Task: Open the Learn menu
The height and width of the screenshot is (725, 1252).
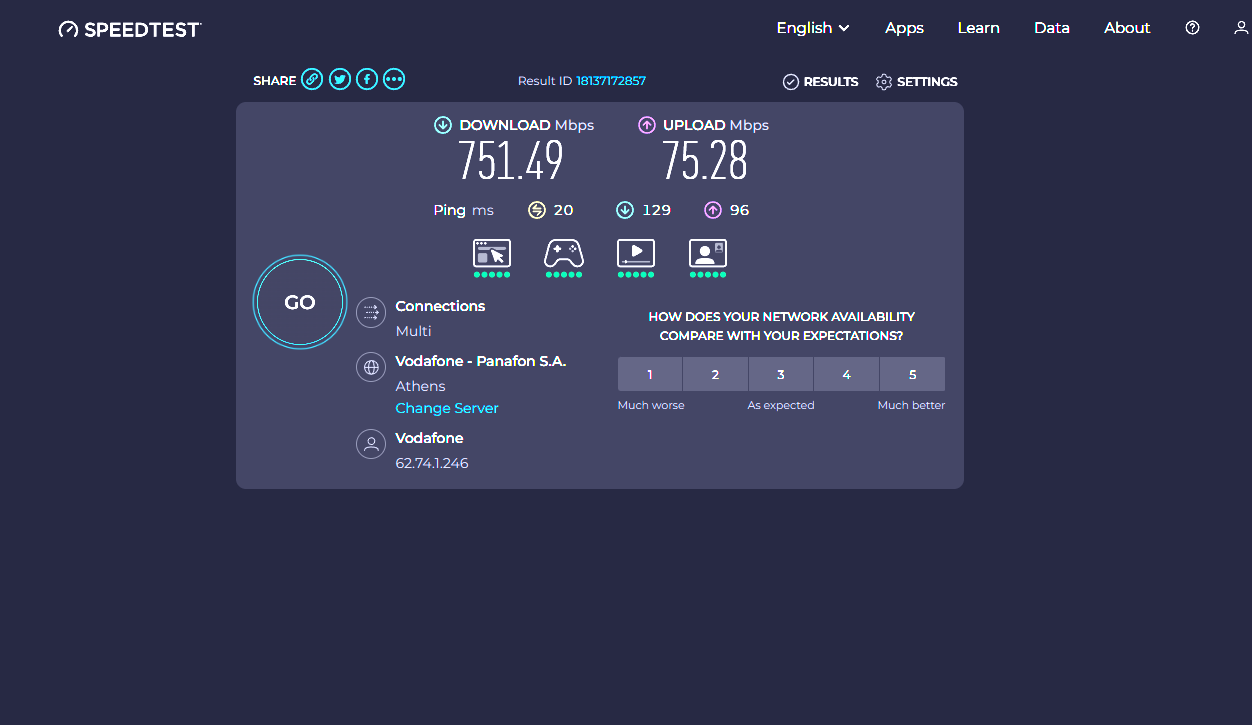Action: point(978,28)
